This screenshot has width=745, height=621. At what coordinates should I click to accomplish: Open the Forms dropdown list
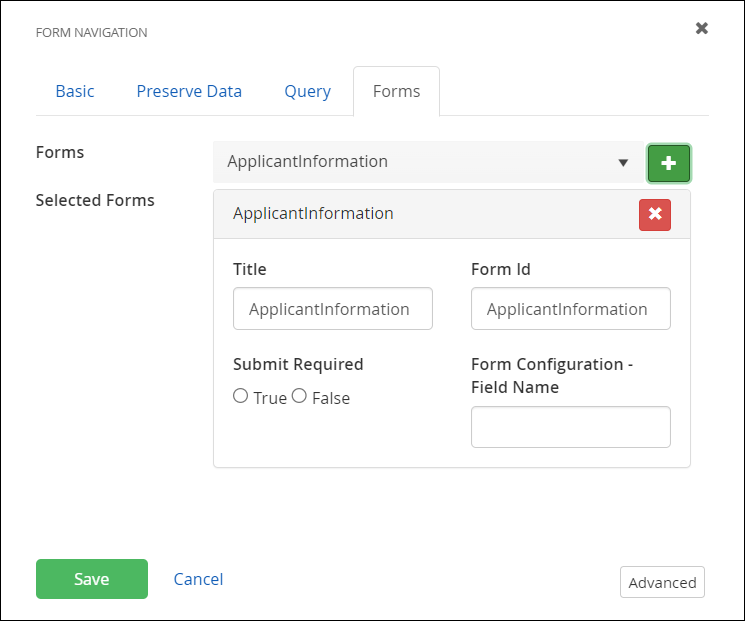(430, 162)
